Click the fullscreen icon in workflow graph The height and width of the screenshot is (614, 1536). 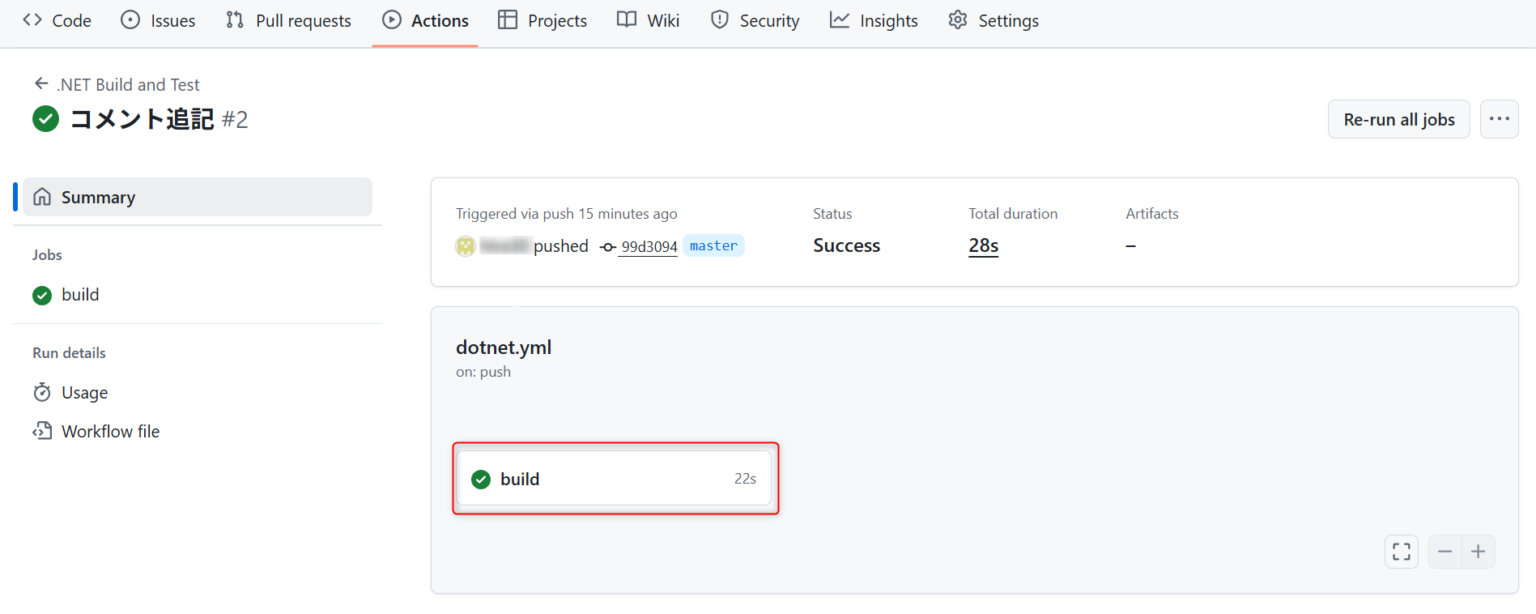coord(1401,551)
